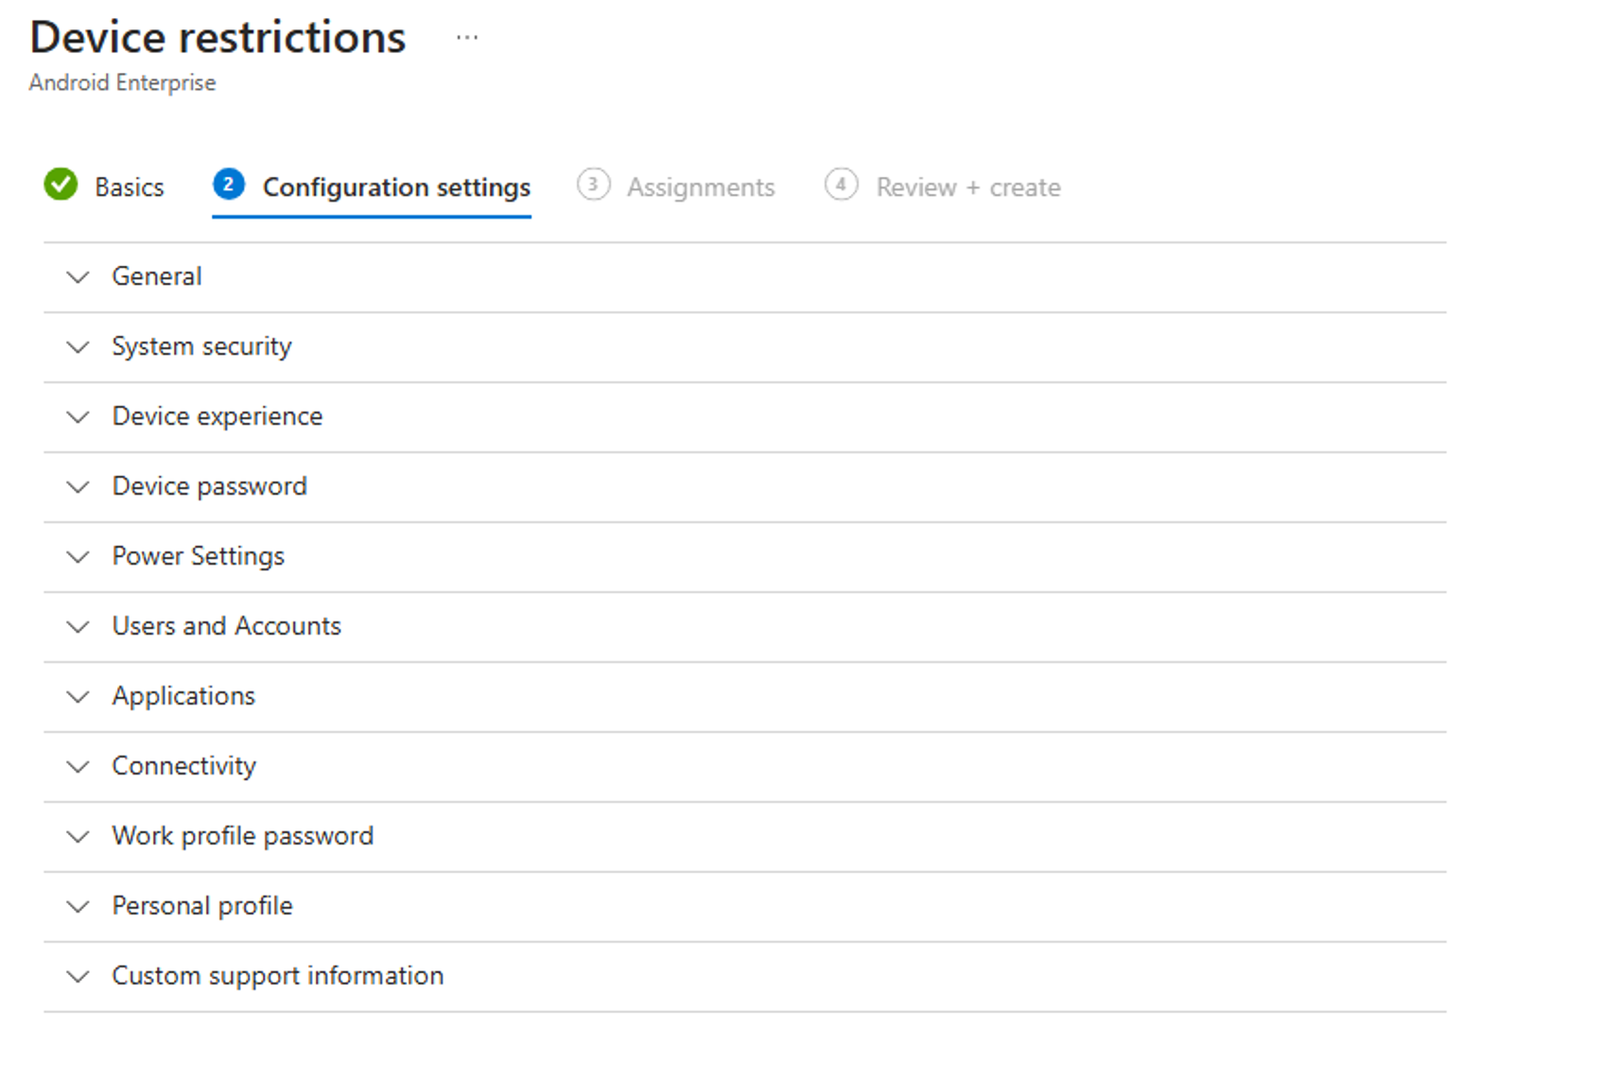Click the numbered circle for step 4
The height and width of the screenshot is (1084, 1600).
(841, 185)
